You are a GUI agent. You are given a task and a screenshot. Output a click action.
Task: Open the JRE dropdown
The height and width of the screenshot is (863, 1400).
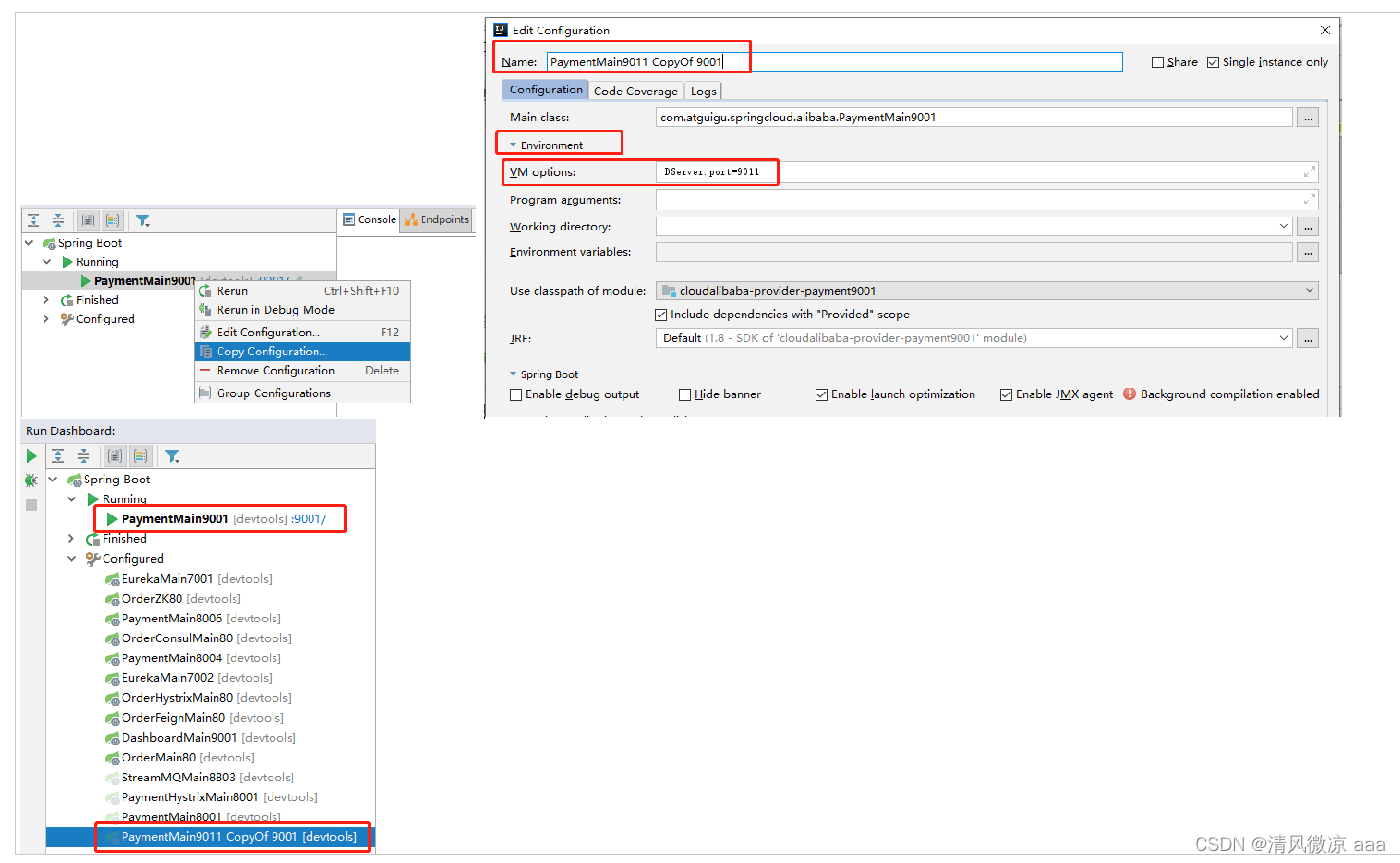(x=1284, y=338)
